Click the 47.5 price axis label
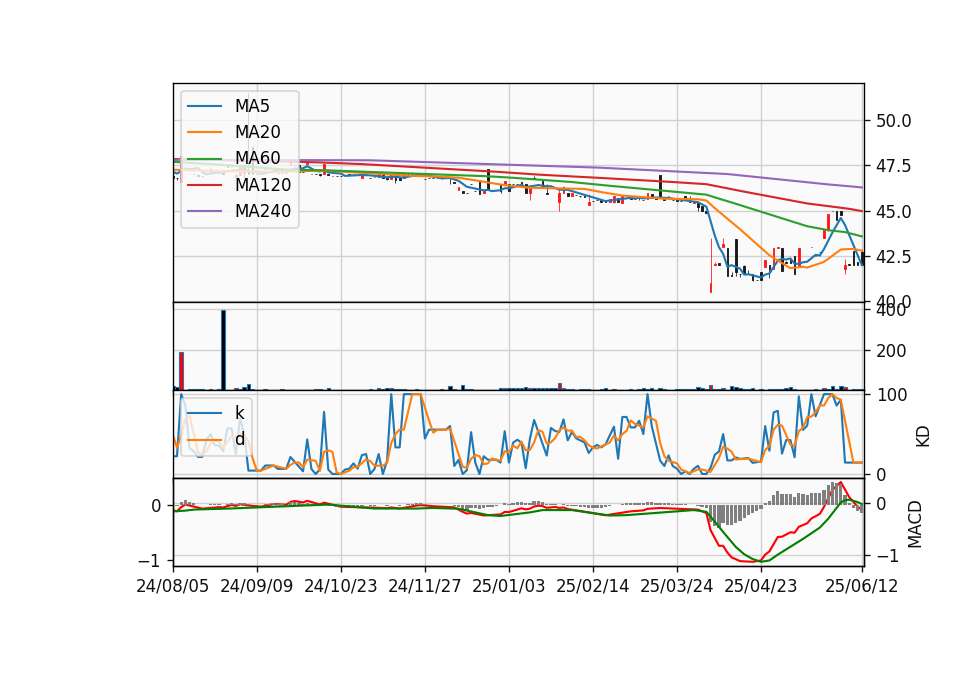This screenshot has width=960, height=690. (894, 166)
